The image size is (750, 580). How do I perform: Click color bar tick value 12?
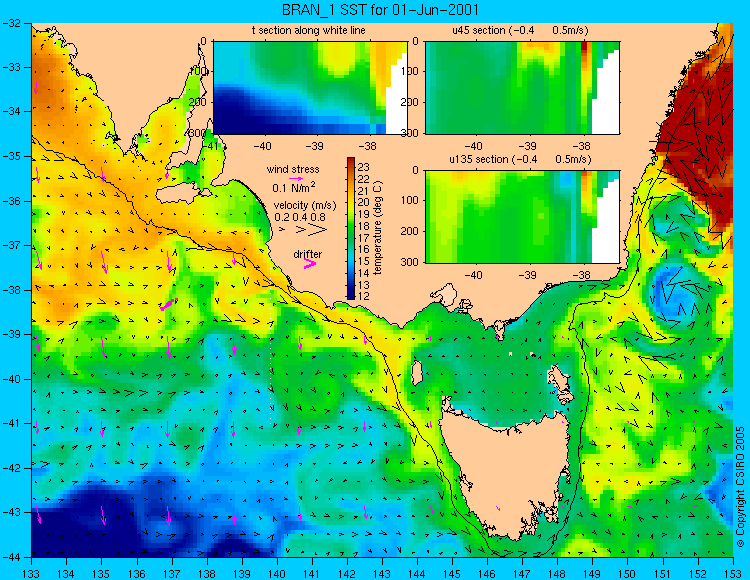(364, 296)
